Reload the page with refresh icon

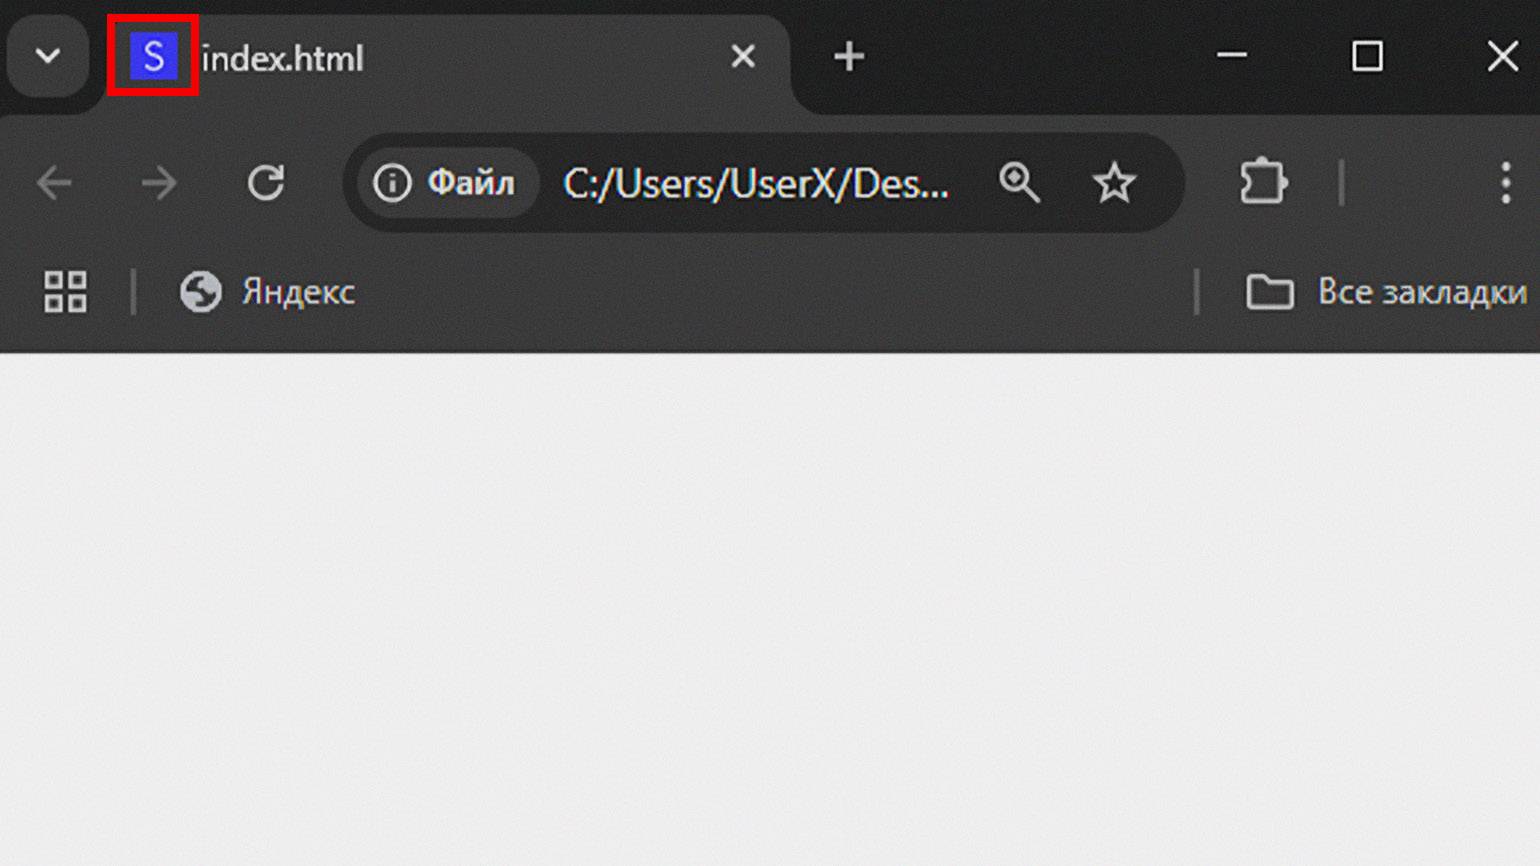(x=266, y=183)
